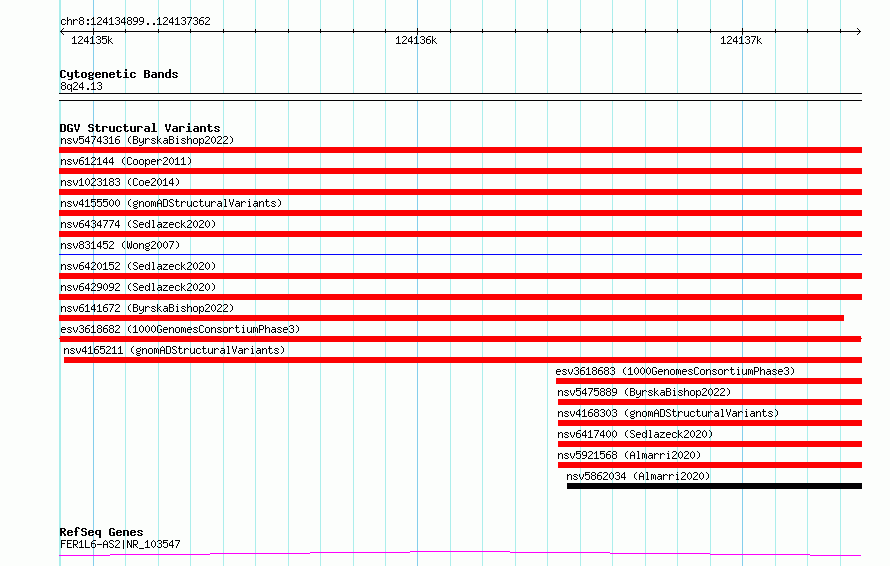The image size is (890, 566).
Task: Click the nsv6141672 (ByrskaBishop2022) shorter red bar
Action: pyautogui.click(x=451, y=318)
